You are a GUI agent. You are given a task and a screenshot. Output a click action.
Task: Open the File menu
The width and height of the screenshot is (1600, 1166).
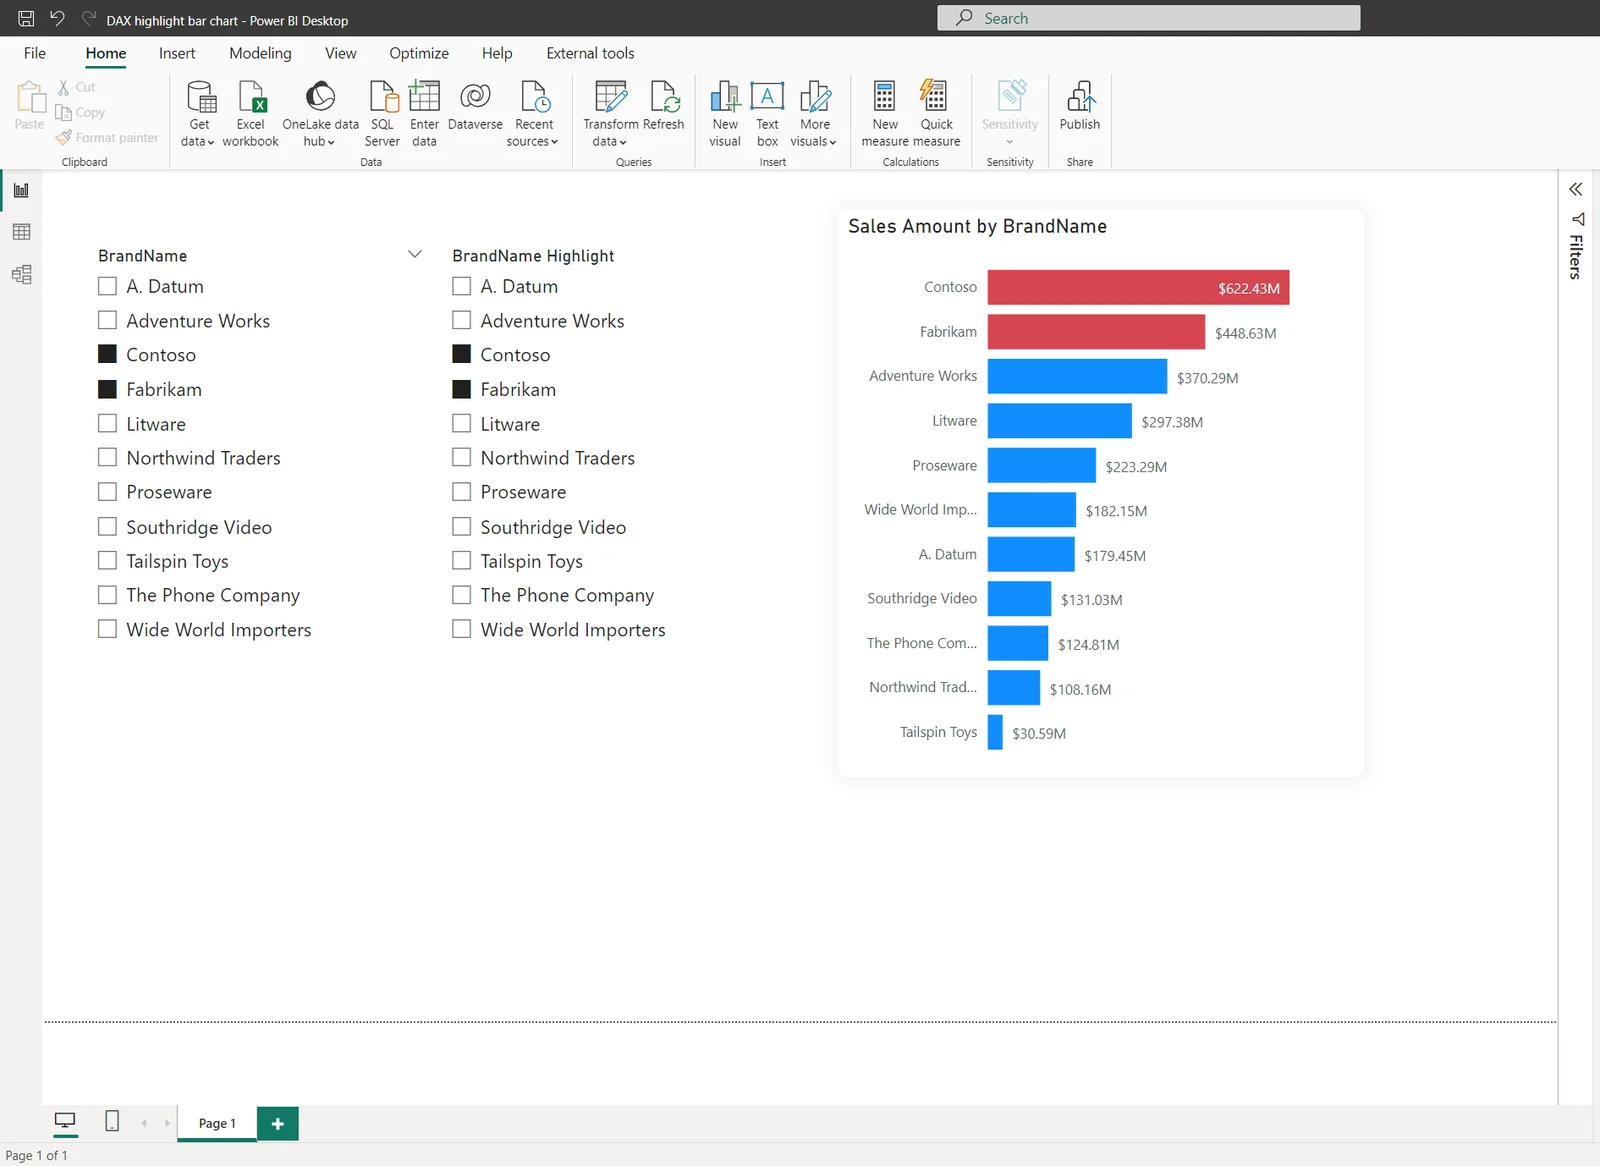(35, 53)
